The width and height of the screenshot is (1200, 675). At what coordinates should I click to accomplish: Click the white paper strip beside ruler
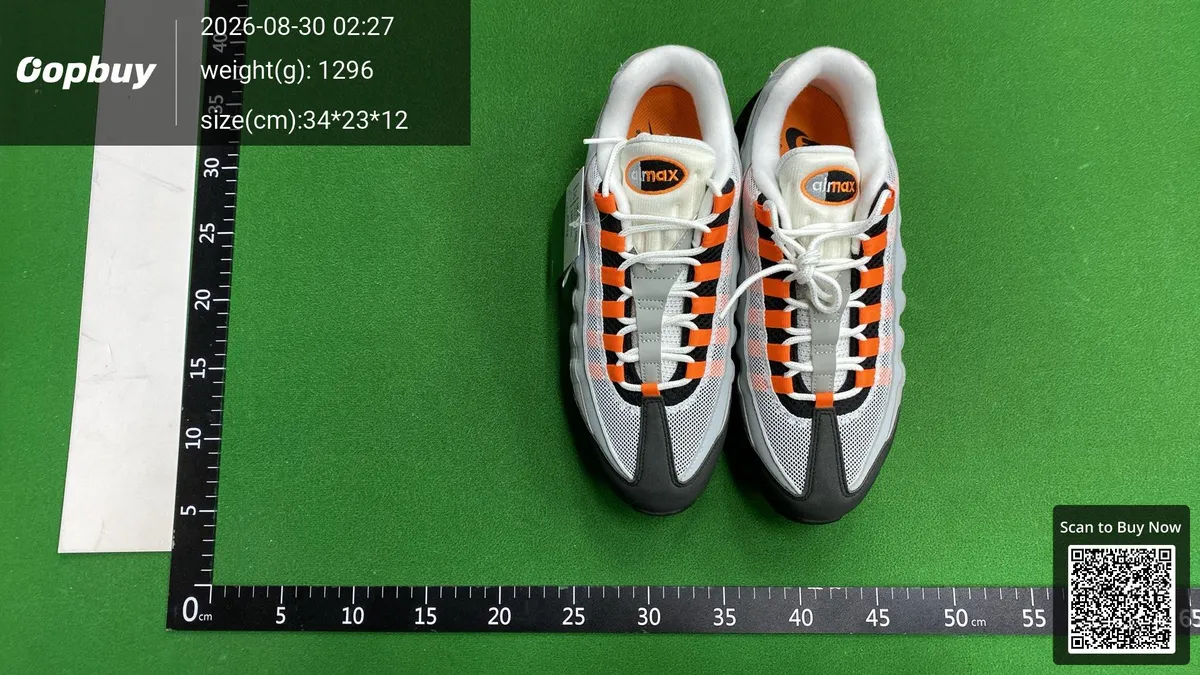(x=128, y=342)
